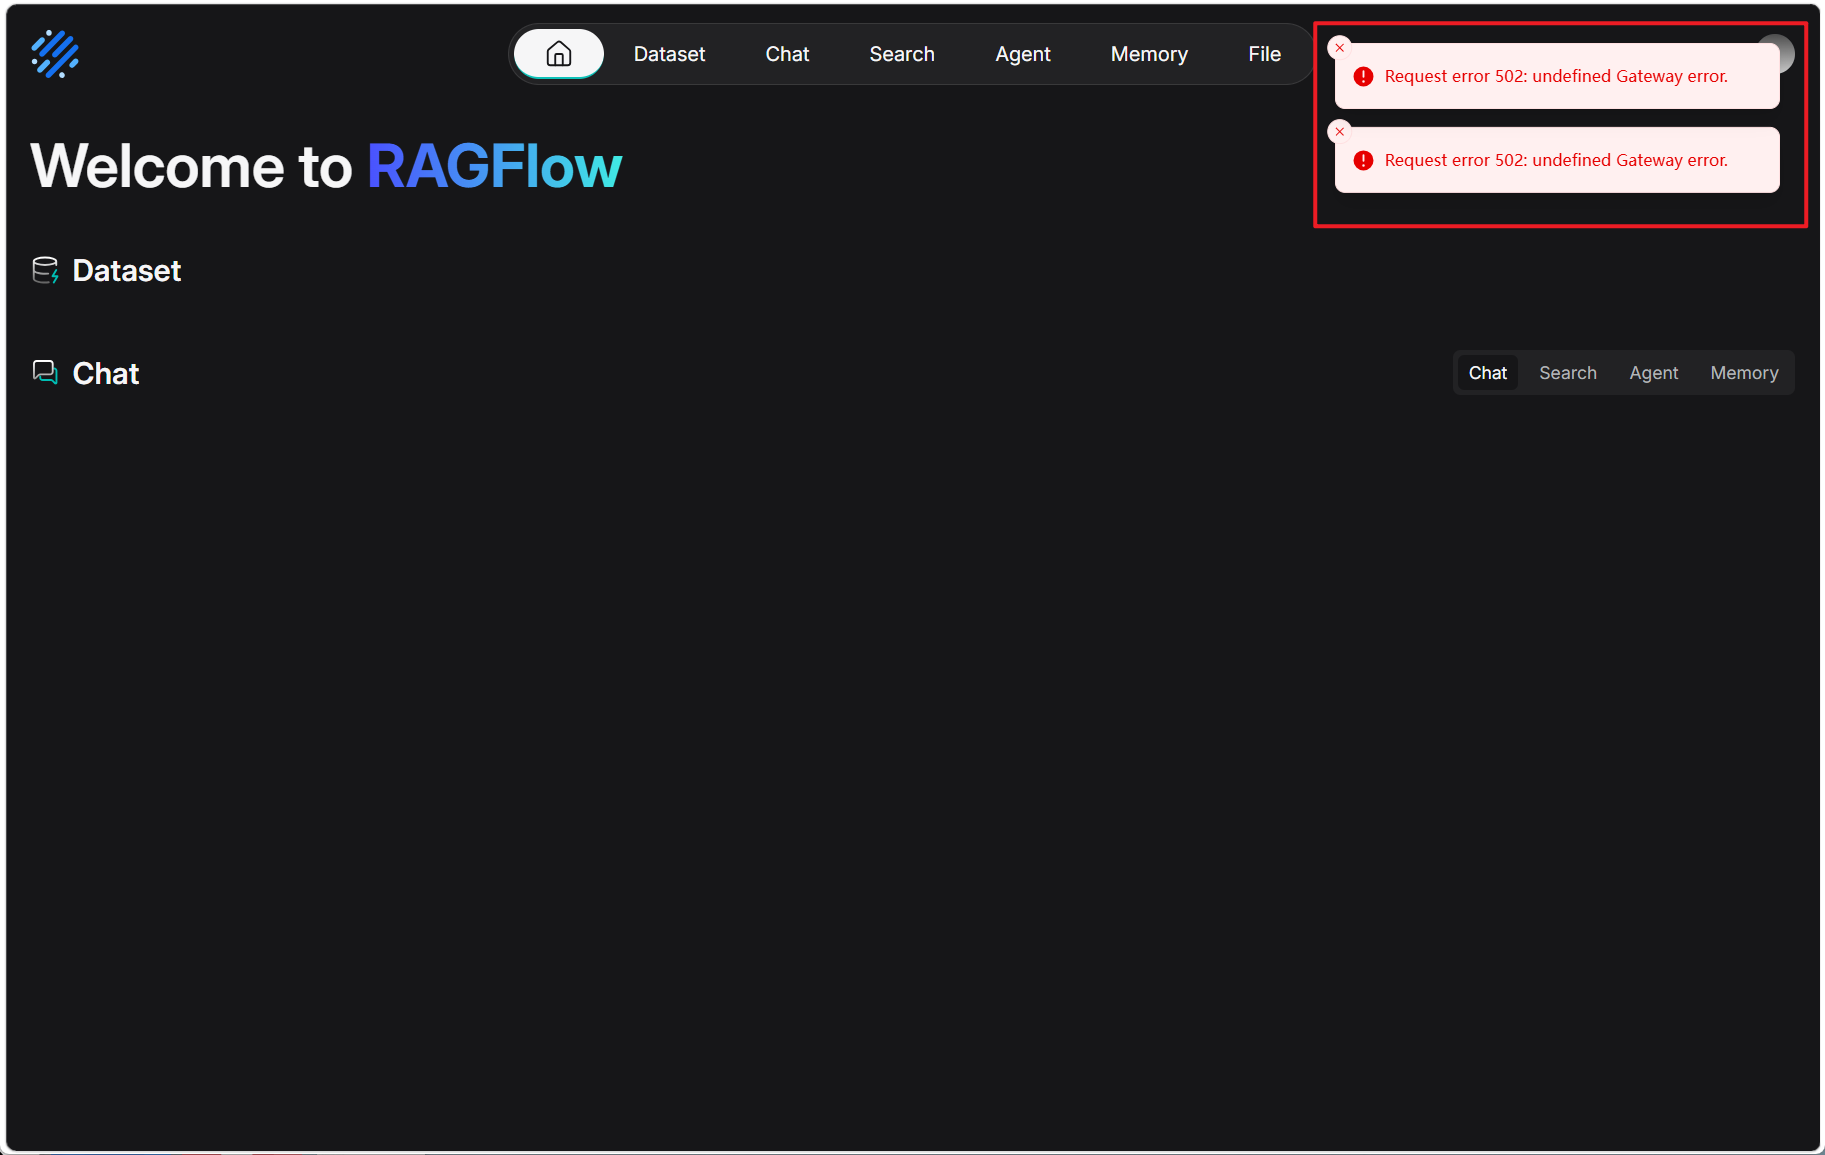Click the Chat section heading
This screenshot has height=1155, width=1825.
(106, 374)
